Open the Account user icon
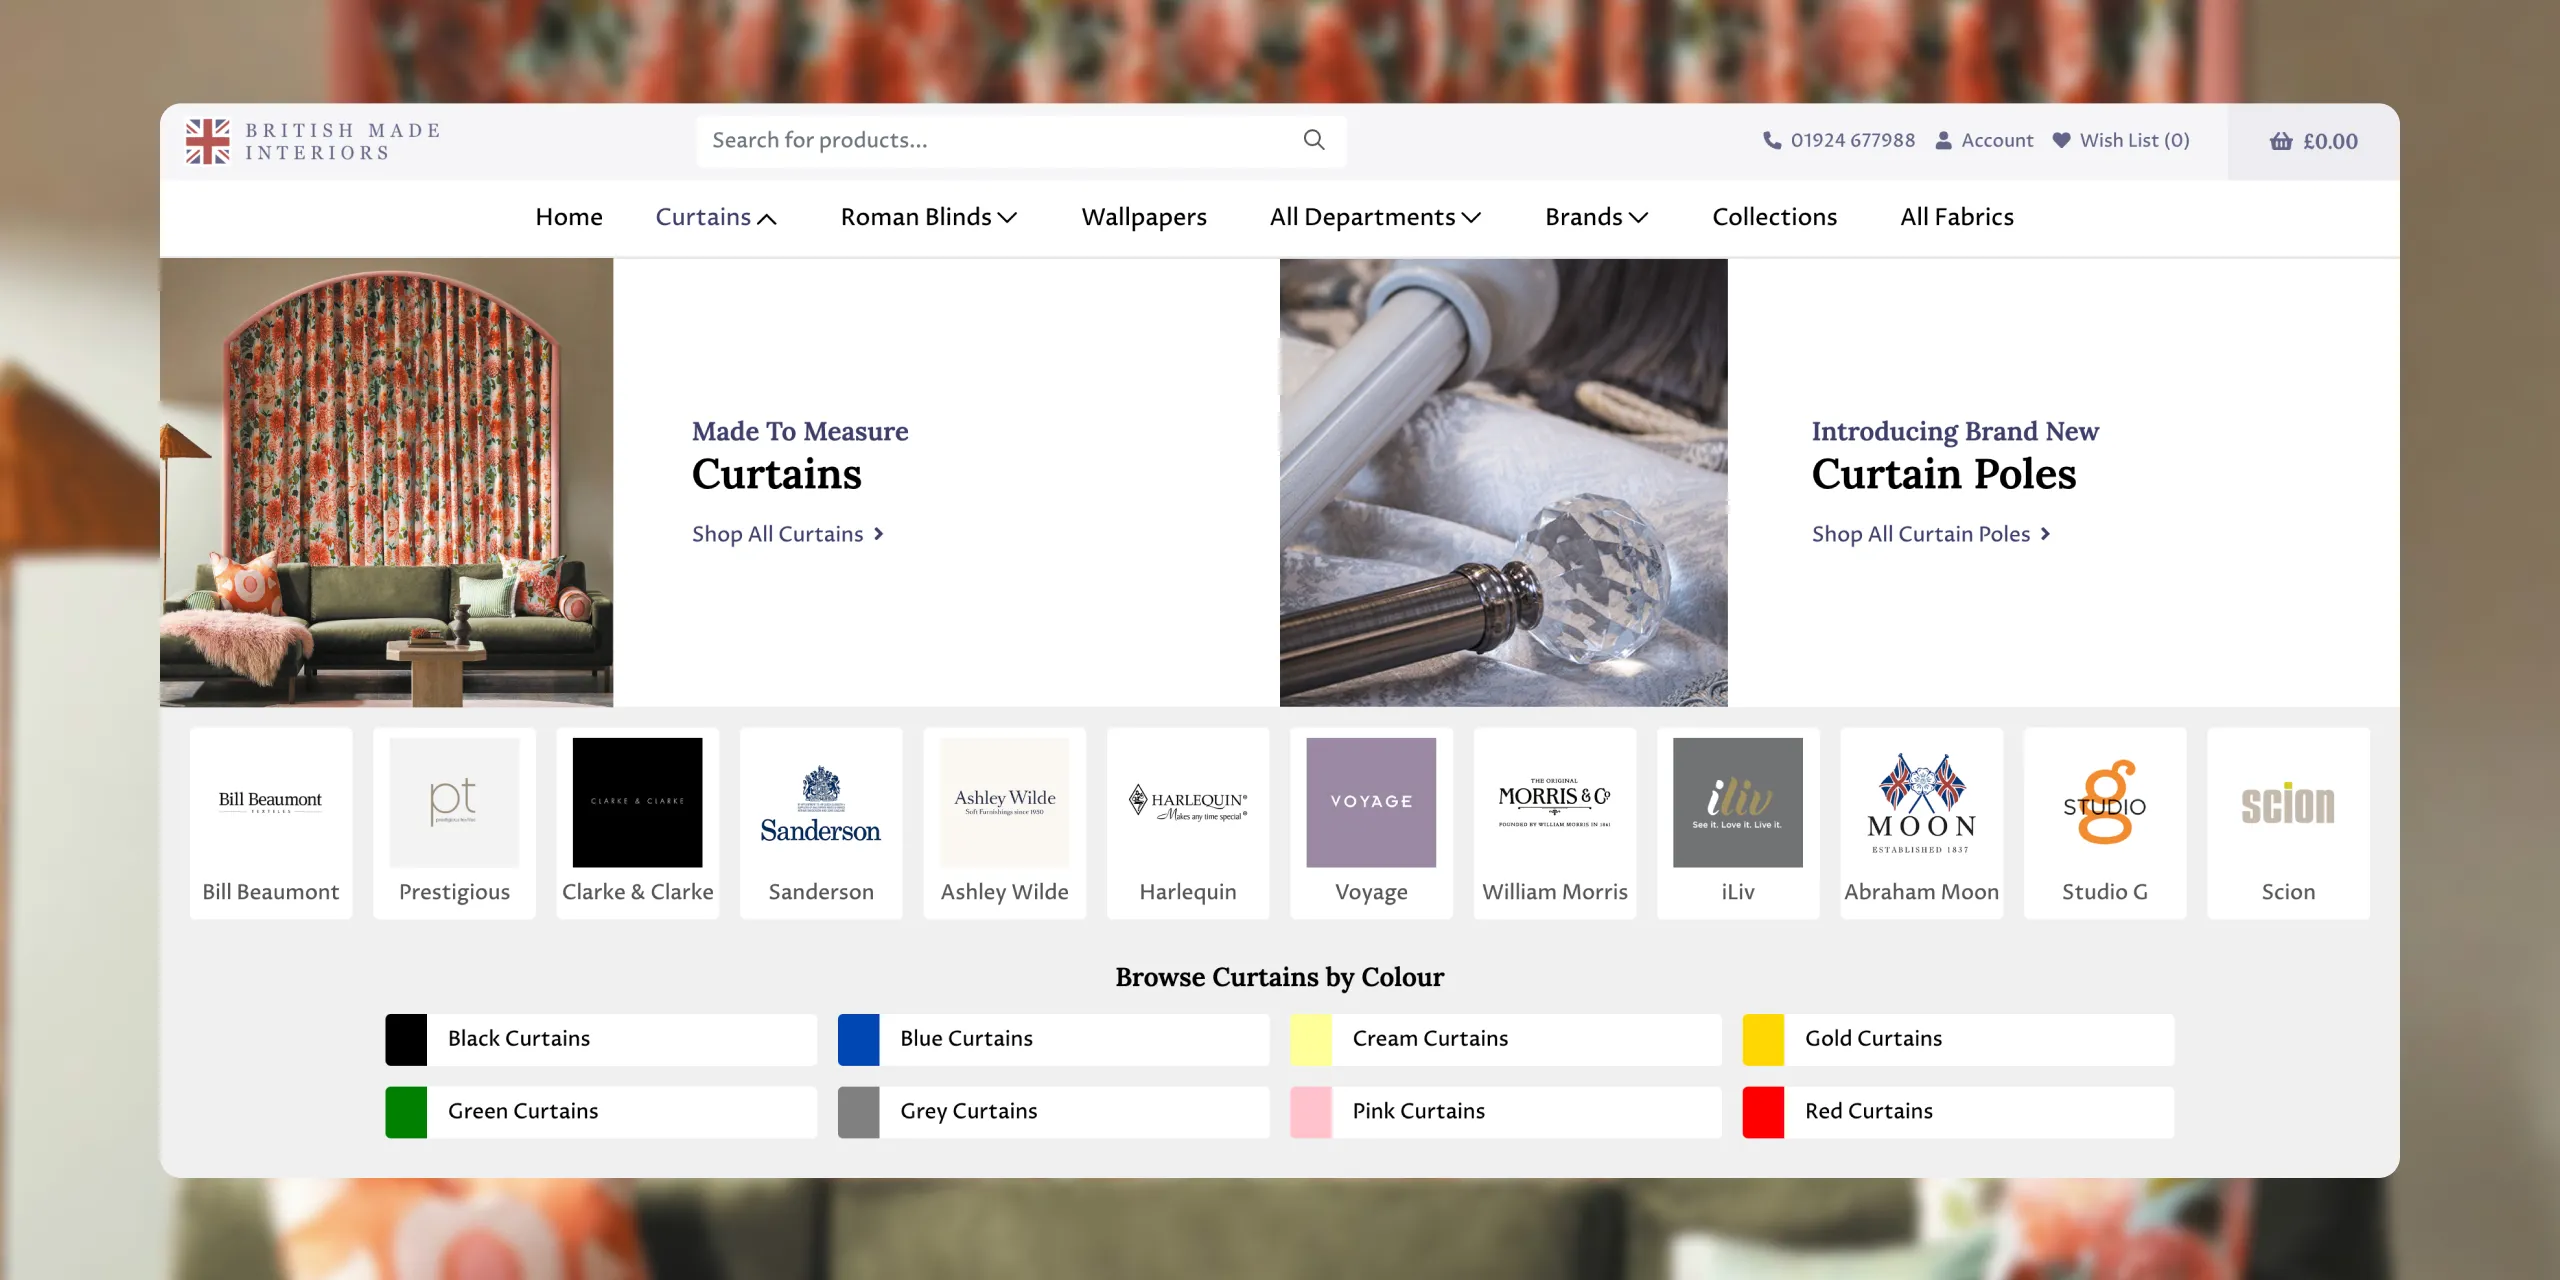 point(1943,140)
